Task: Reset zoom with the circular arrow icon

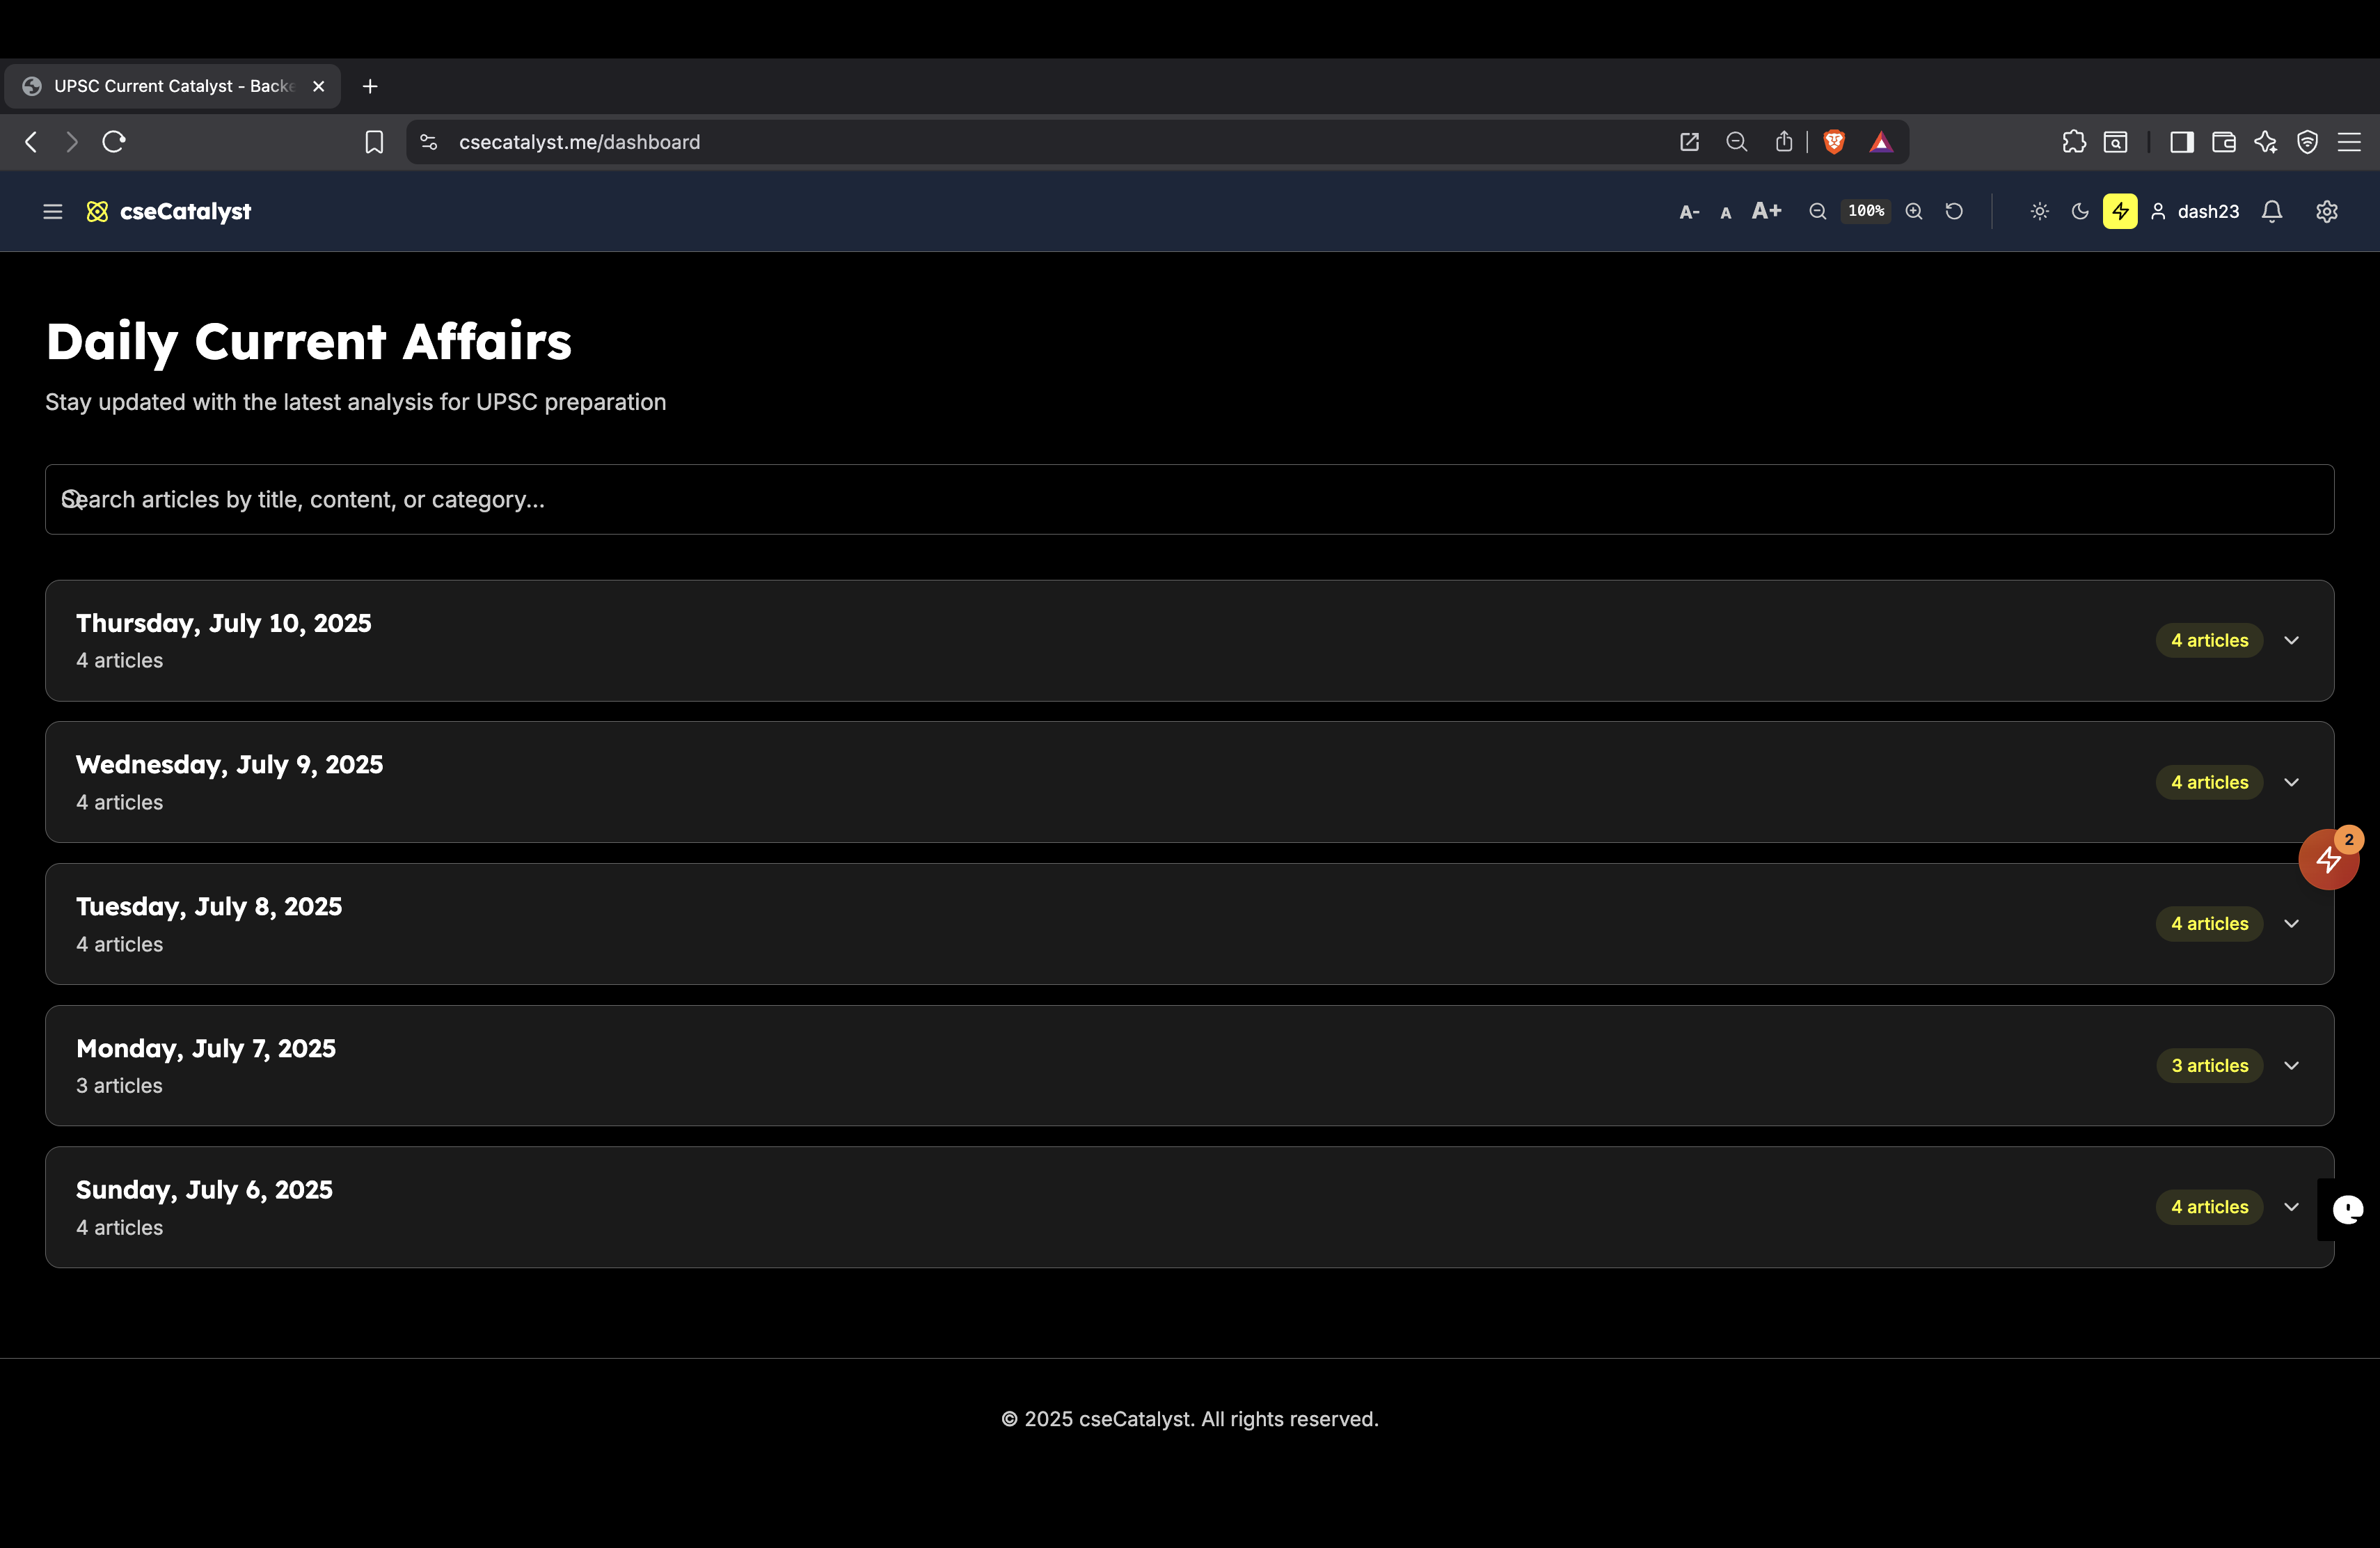Action: point(1954,211)
